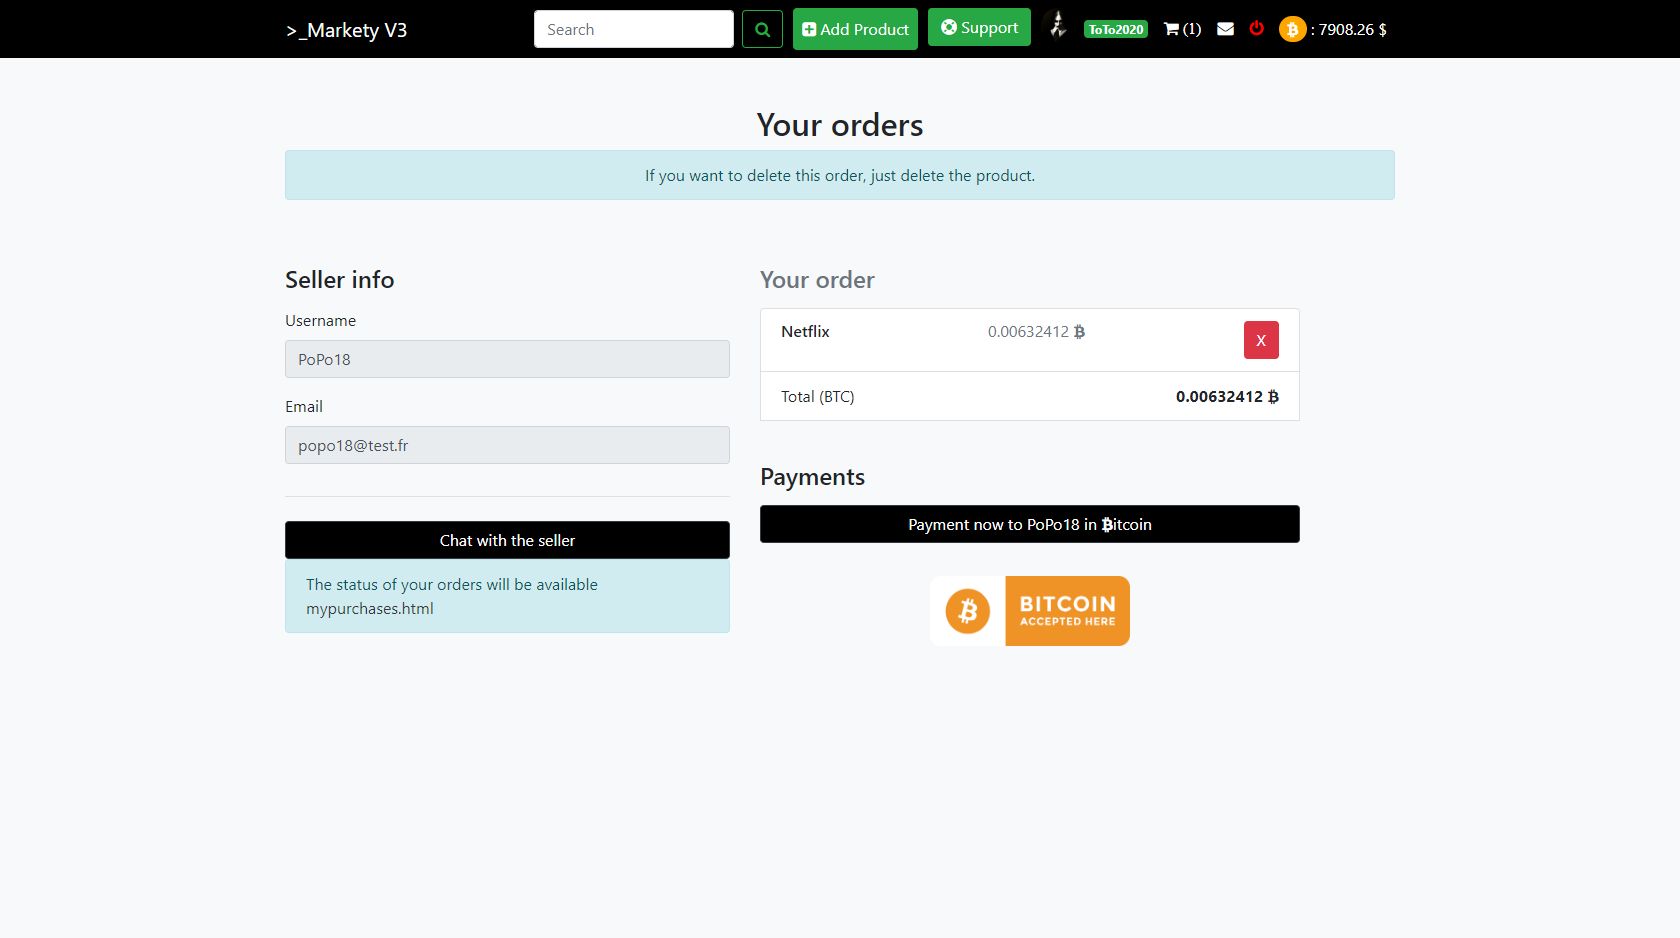Open the ToTo2020 profile badge
The height and width of the screenshot is (938, 1680).
tap(1116, 29)
